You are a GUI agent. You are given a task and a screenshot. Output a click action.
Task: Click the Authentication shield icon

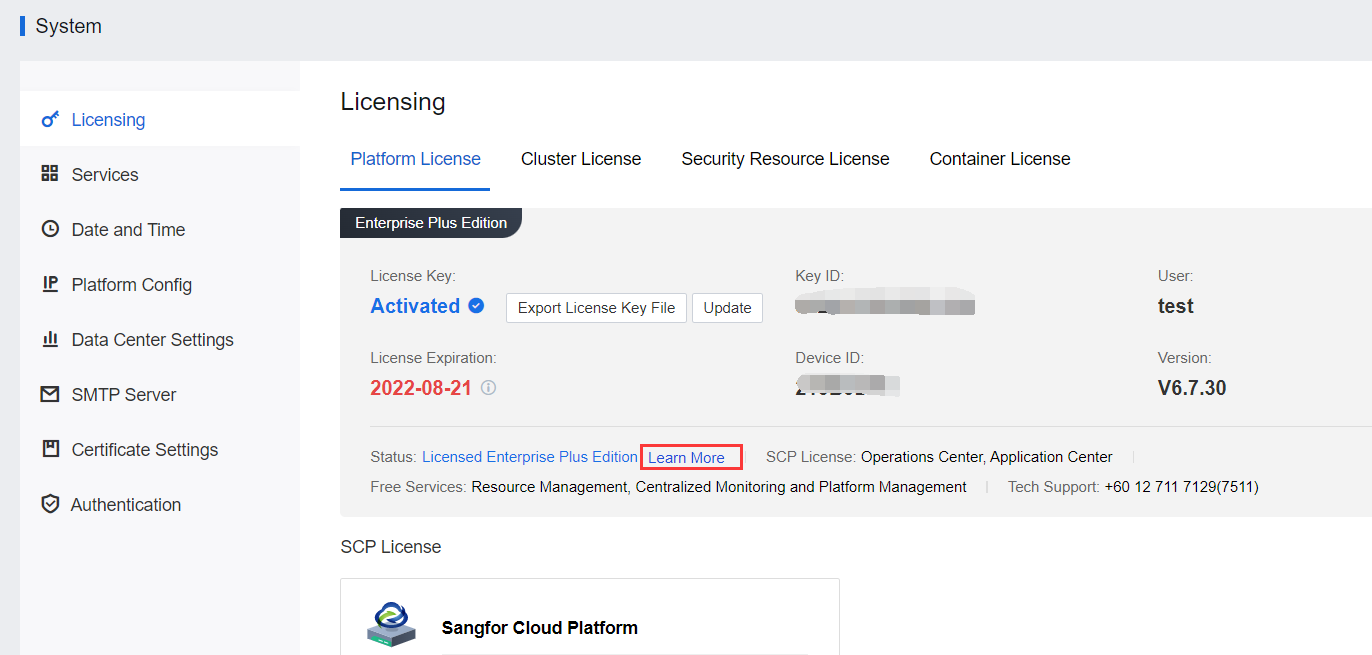(x=50, y=505)
